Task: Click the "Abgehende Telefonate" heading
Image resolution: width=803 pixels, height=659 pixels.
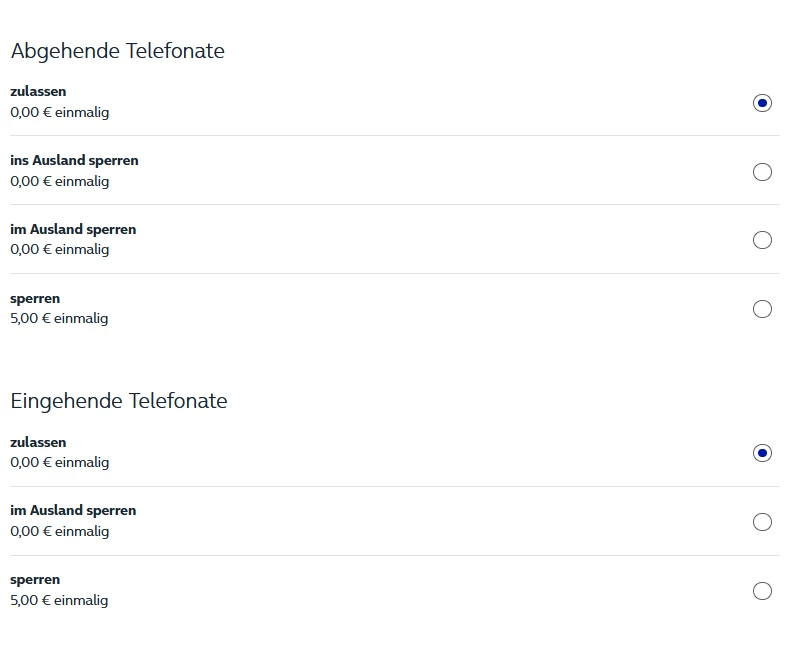Action: [x=117, y=51]
